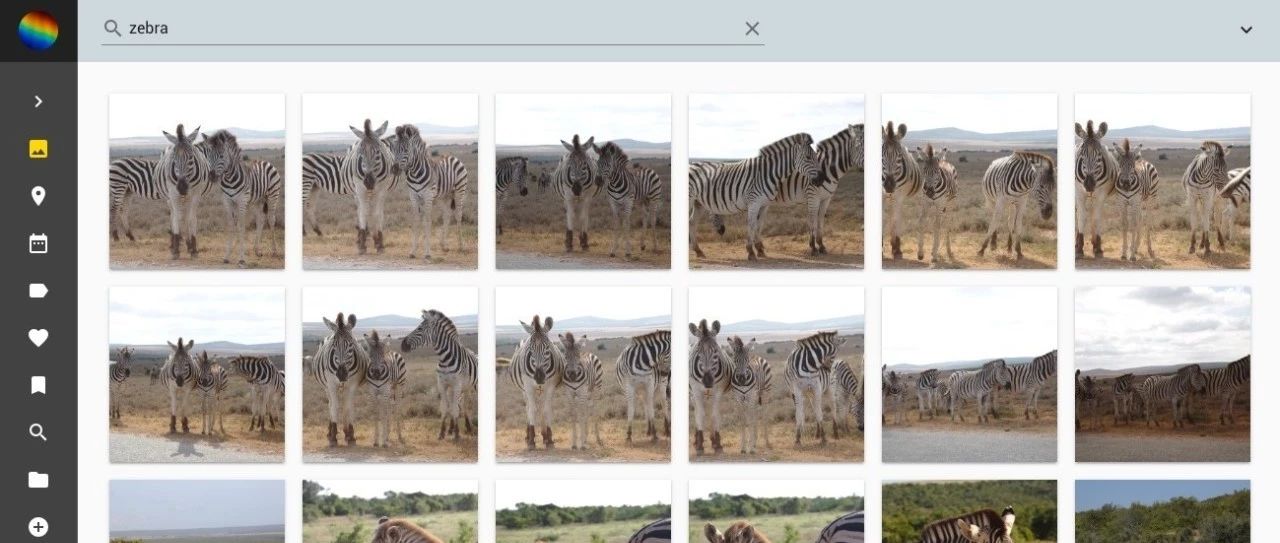Viewport: 1280px width, 543px height.
Task: Click the magnifier icon in search bar
Action: coord(113,28)
